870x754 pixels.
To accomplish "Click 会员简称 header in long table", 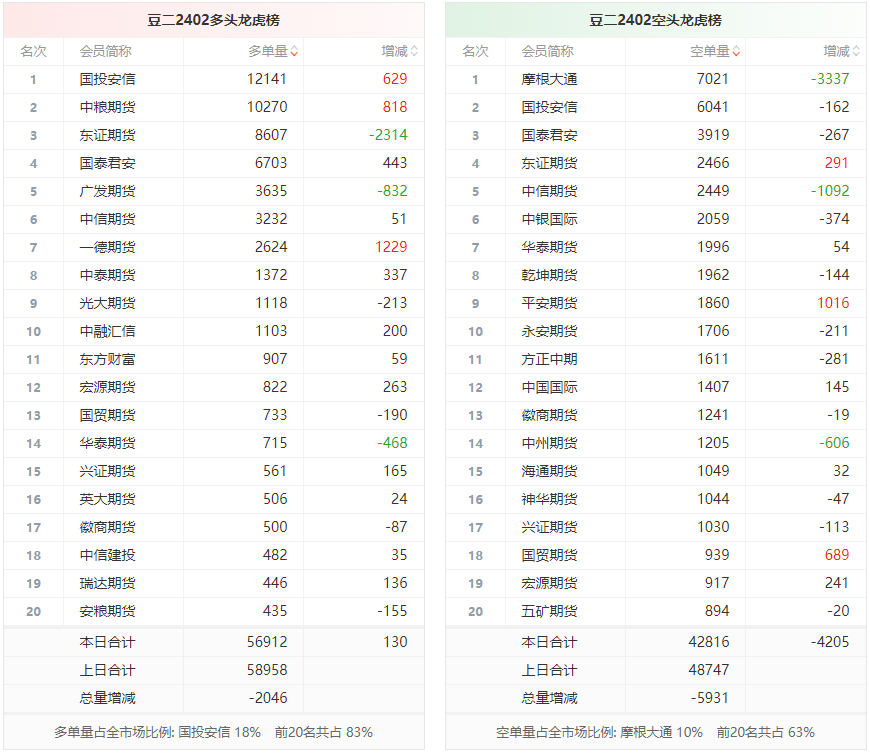I will 105,52.
